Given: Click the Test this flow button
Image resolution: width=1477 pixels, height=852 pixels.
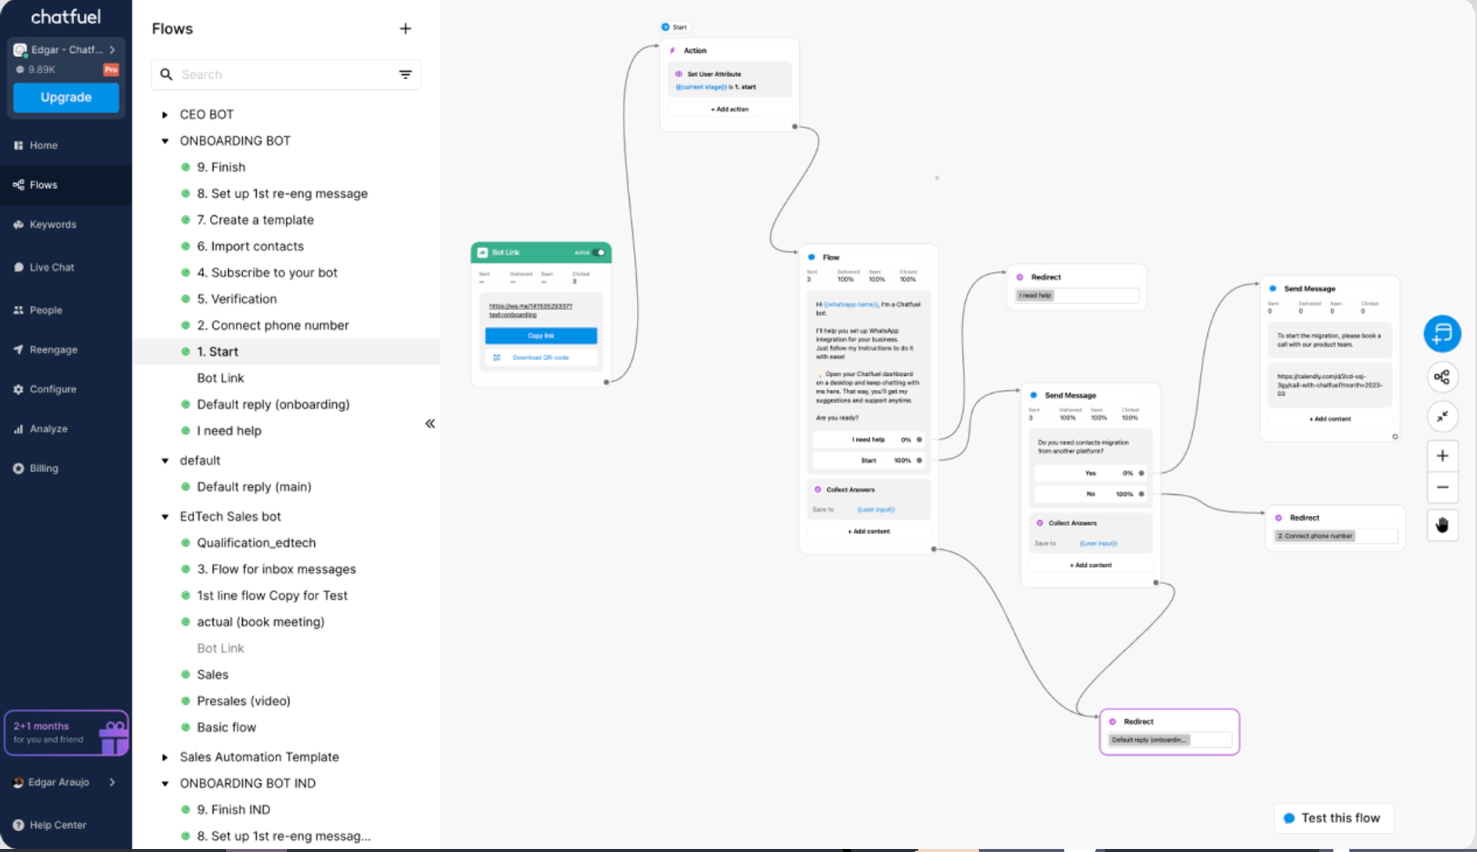Looking at the screenshot, I should pos(1333,818).
